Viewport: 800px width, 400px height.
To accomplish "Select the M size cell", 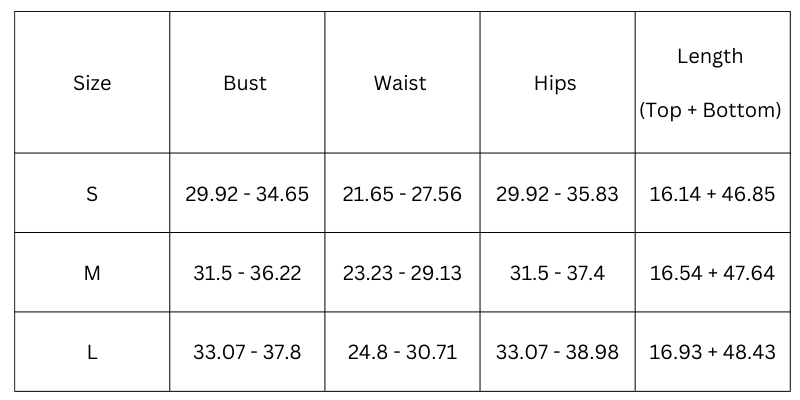I will (x=92, y=273).
